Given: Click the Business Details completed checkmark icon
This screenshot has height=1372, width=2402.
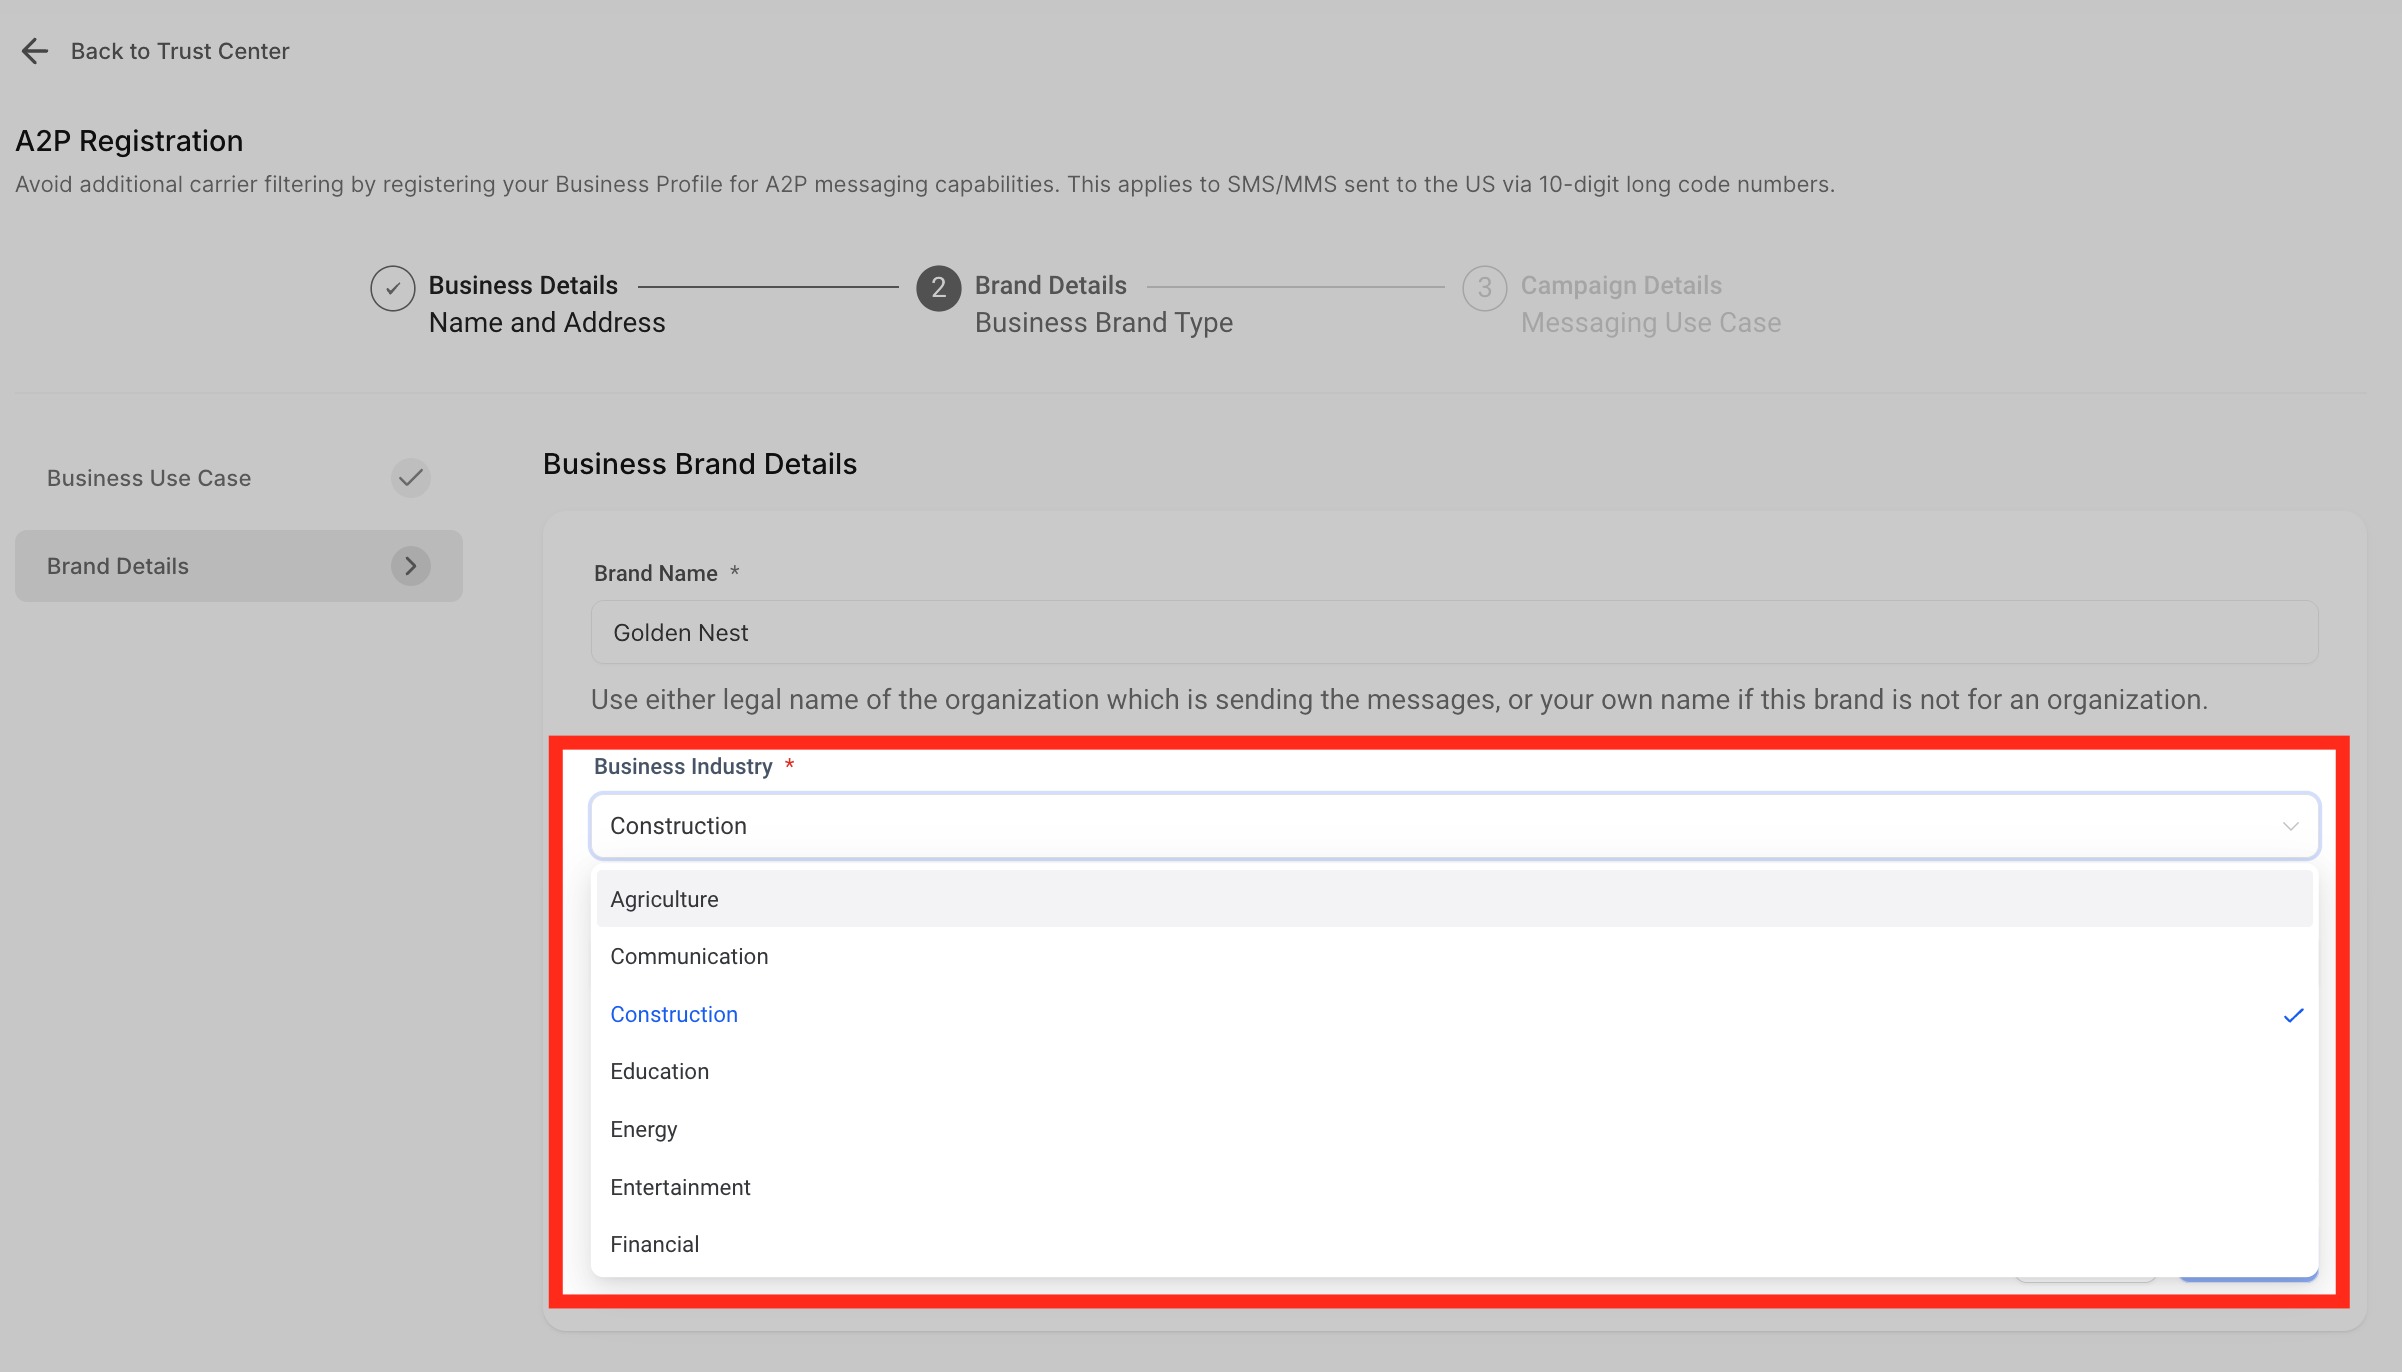Looking at the screenshot, I should (x=392, y=288).
